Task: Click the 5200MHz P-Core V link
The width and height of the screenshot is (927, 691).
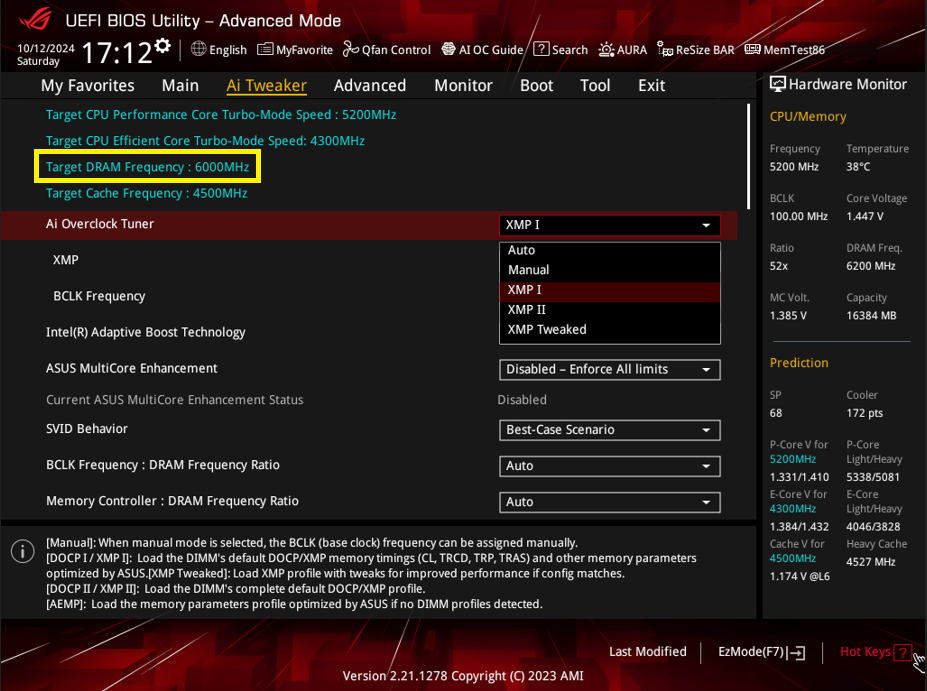Action: pyautogui.click(x=793, y=459)
